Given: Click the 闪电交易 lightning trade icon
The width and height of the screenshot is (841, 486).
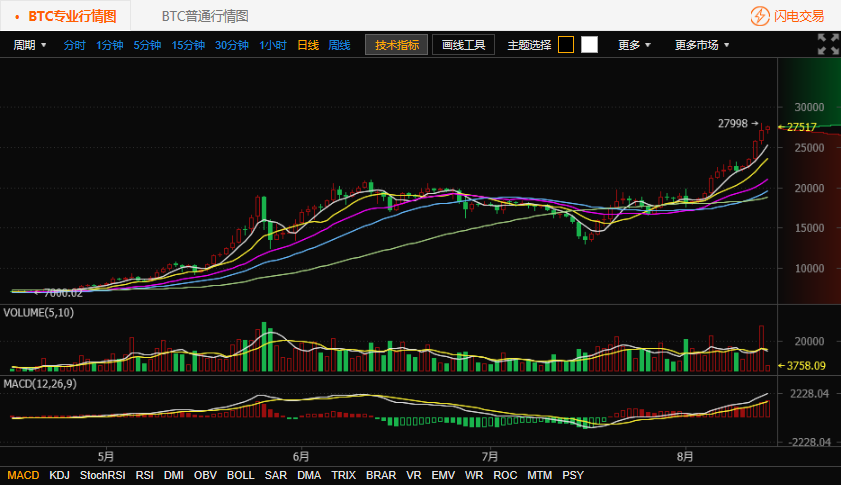Looking at the screenshot, I should (x=760, y=16).
